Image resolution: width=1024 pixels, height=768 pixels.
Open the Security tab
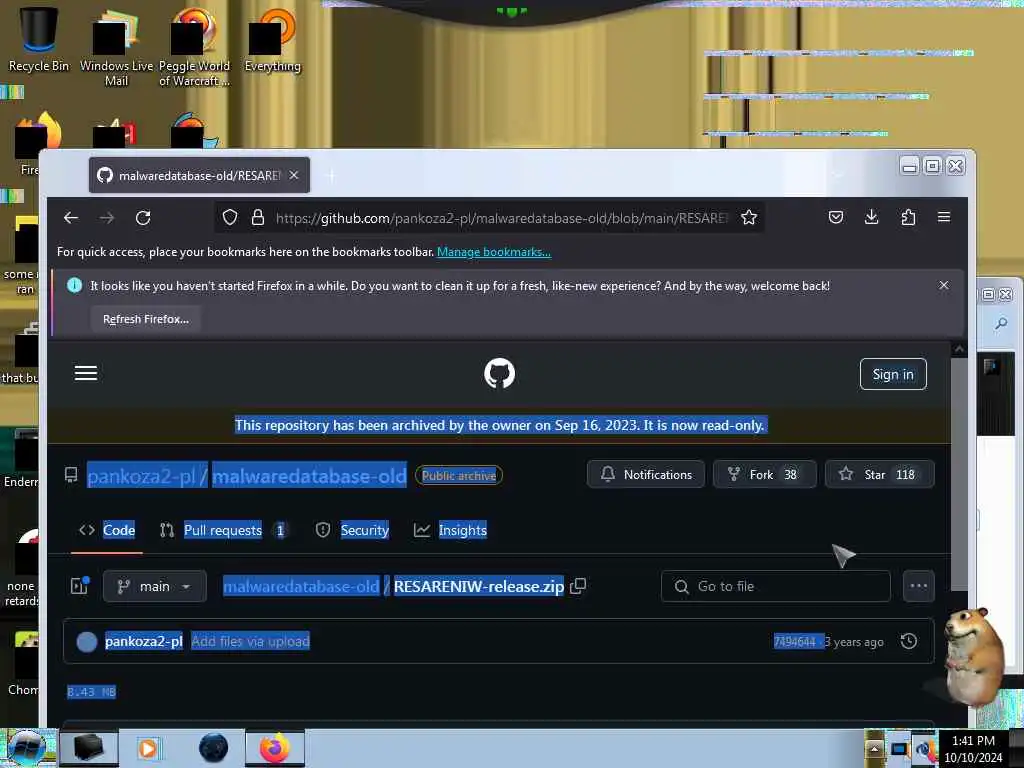[353, 530]
